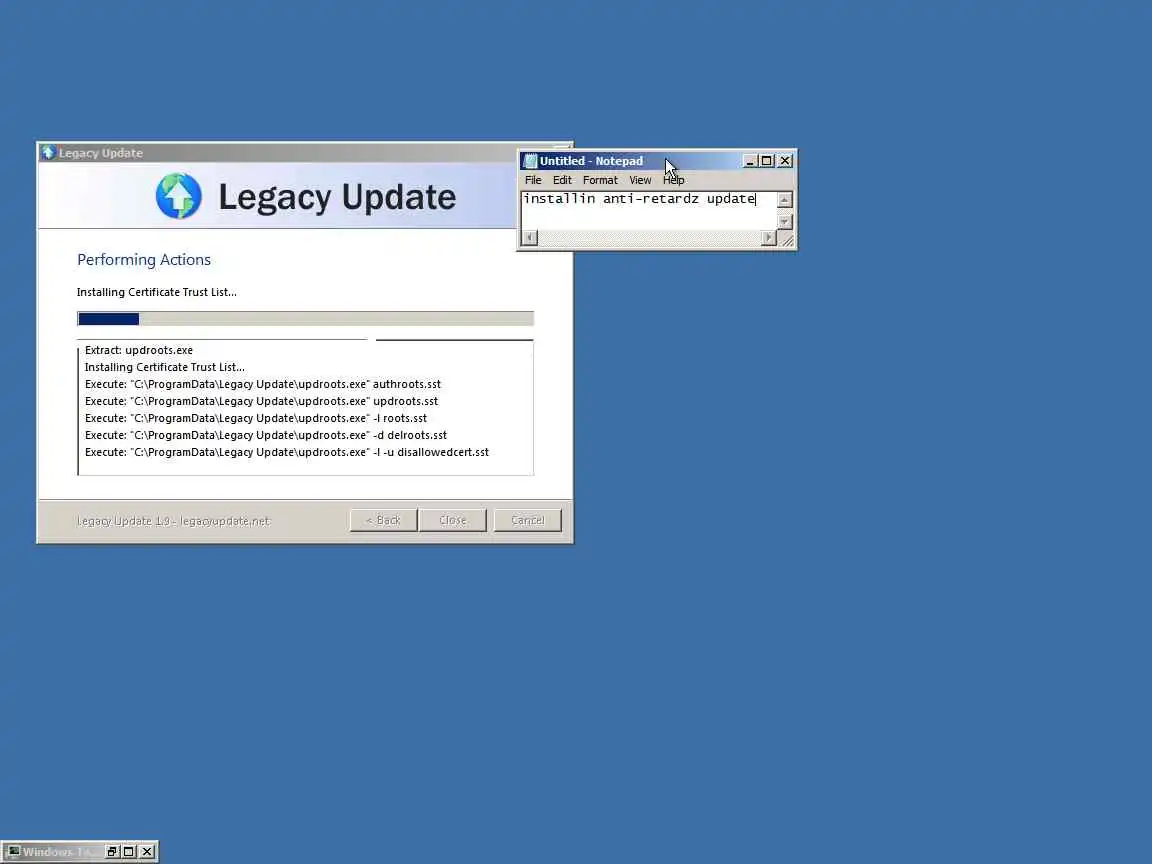1152x864 pixels.
Task: Click the Notepad horizontal scroll left arrow
Action: tap(529, 237)
